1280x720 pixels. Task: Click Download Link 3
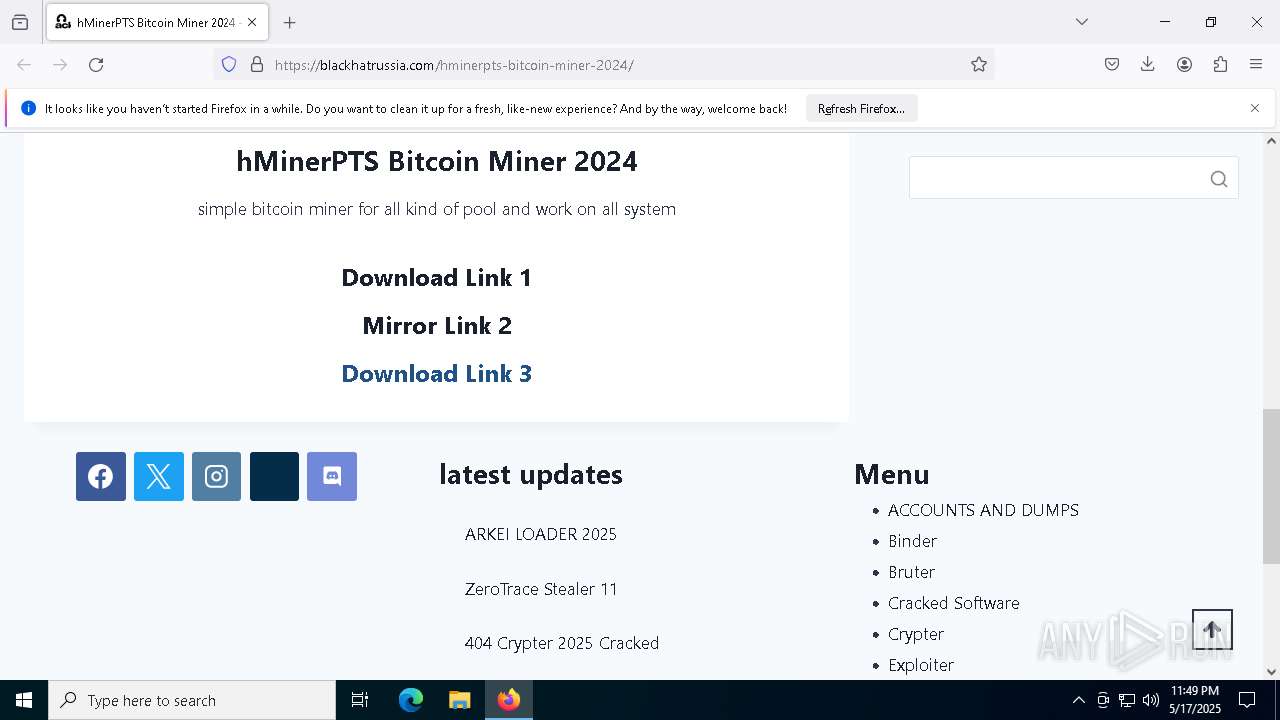coord(437,374)
